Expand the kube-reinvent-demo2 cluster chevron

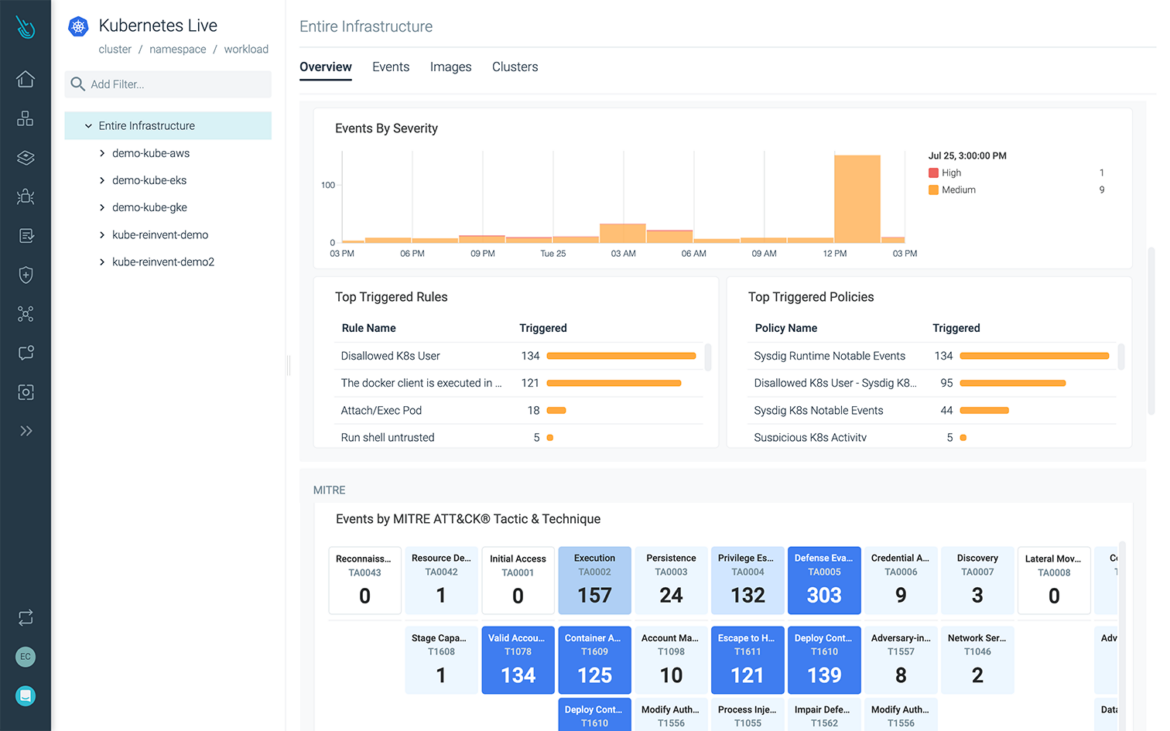[102, 262]
